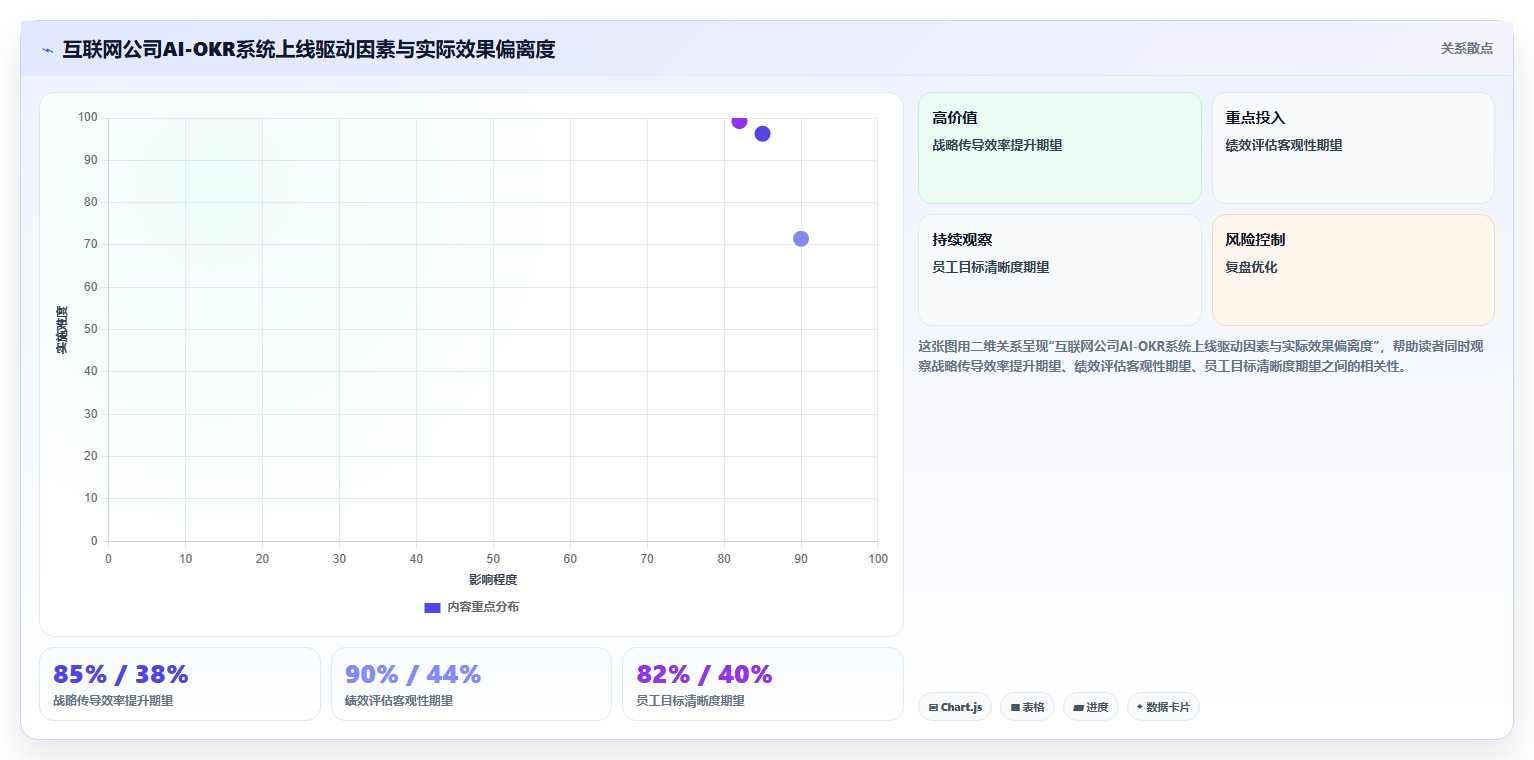Click 战略传导效率提升期望 in 高价值 card
This screenshot has width=1534, height=760.
pos(997,145)
